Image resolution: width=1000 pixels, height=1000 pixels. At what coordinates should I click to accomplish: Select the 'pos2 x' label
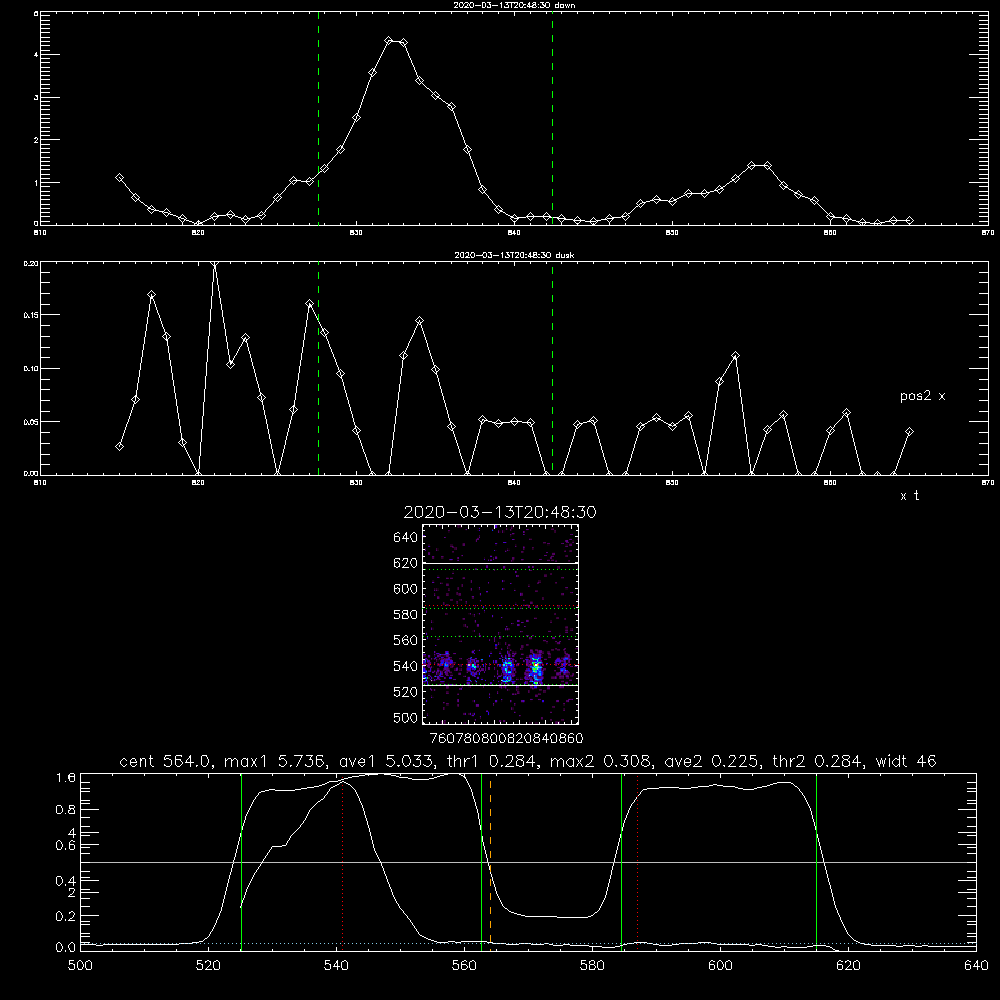922,396
